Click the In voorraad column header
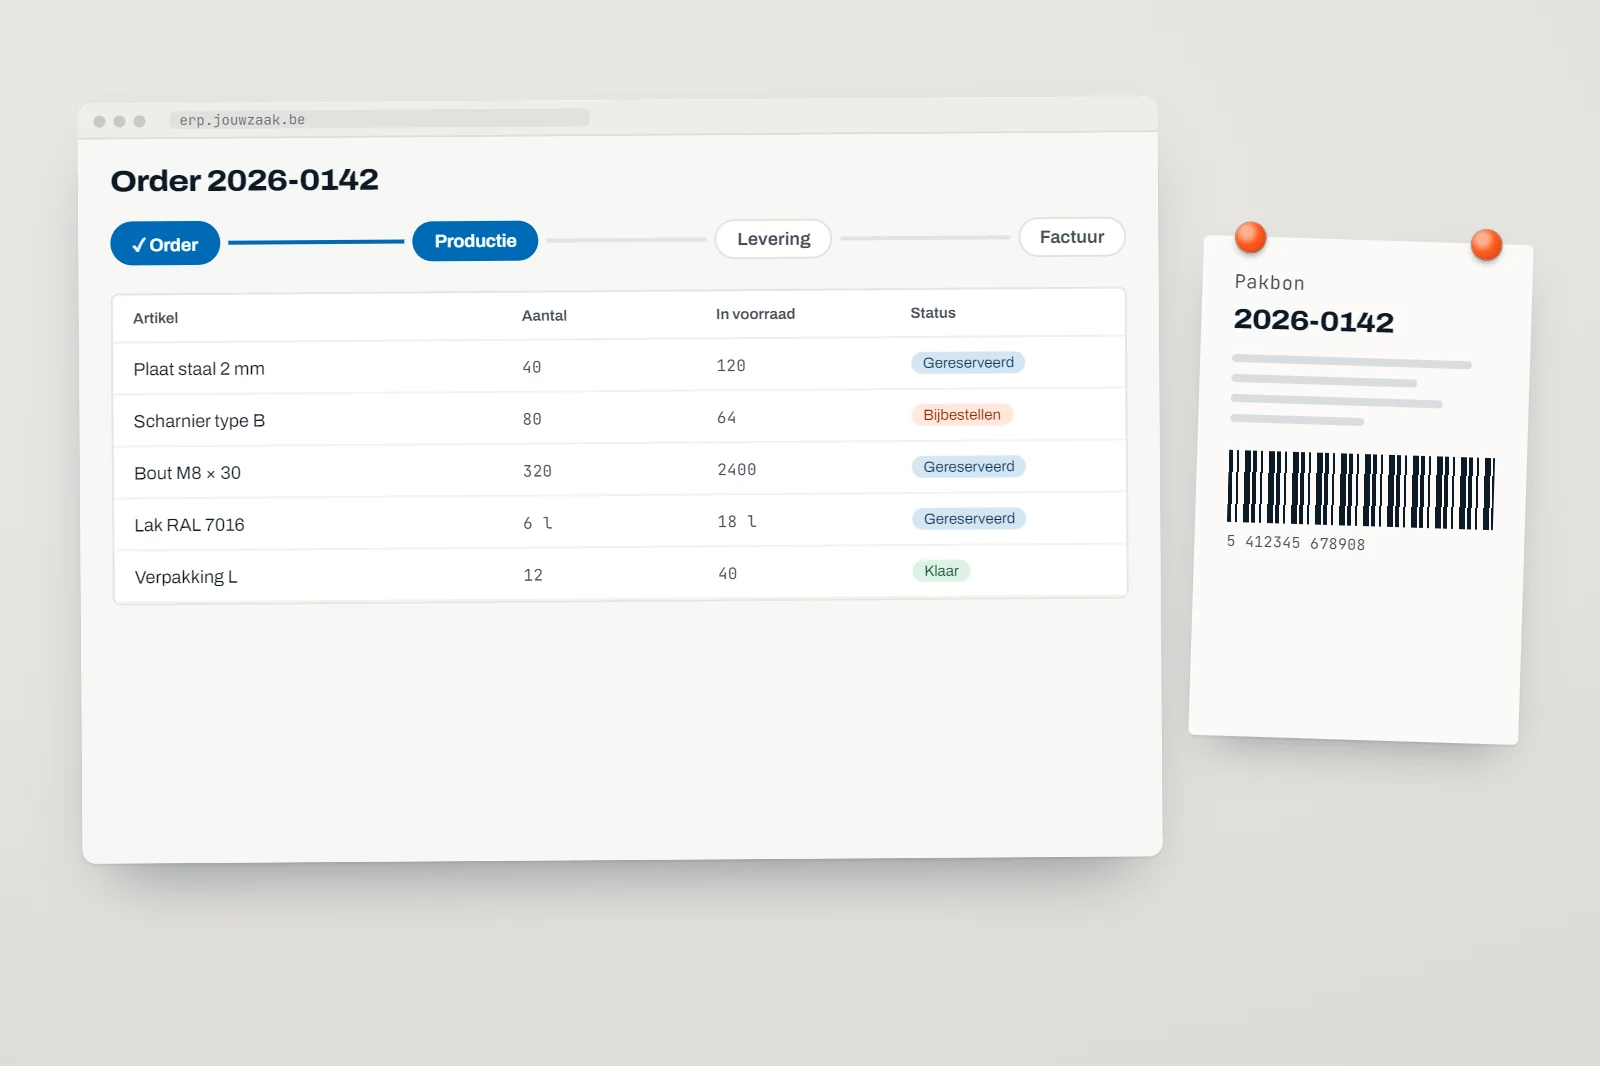Screen dimensions: 1600x1066 (x=755, y=314)
